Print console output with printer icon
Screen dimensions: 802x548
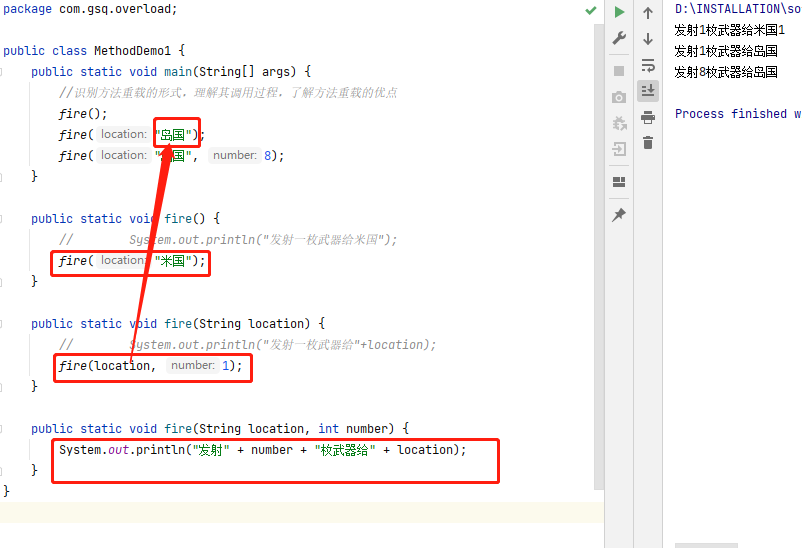tap(648, 117)
